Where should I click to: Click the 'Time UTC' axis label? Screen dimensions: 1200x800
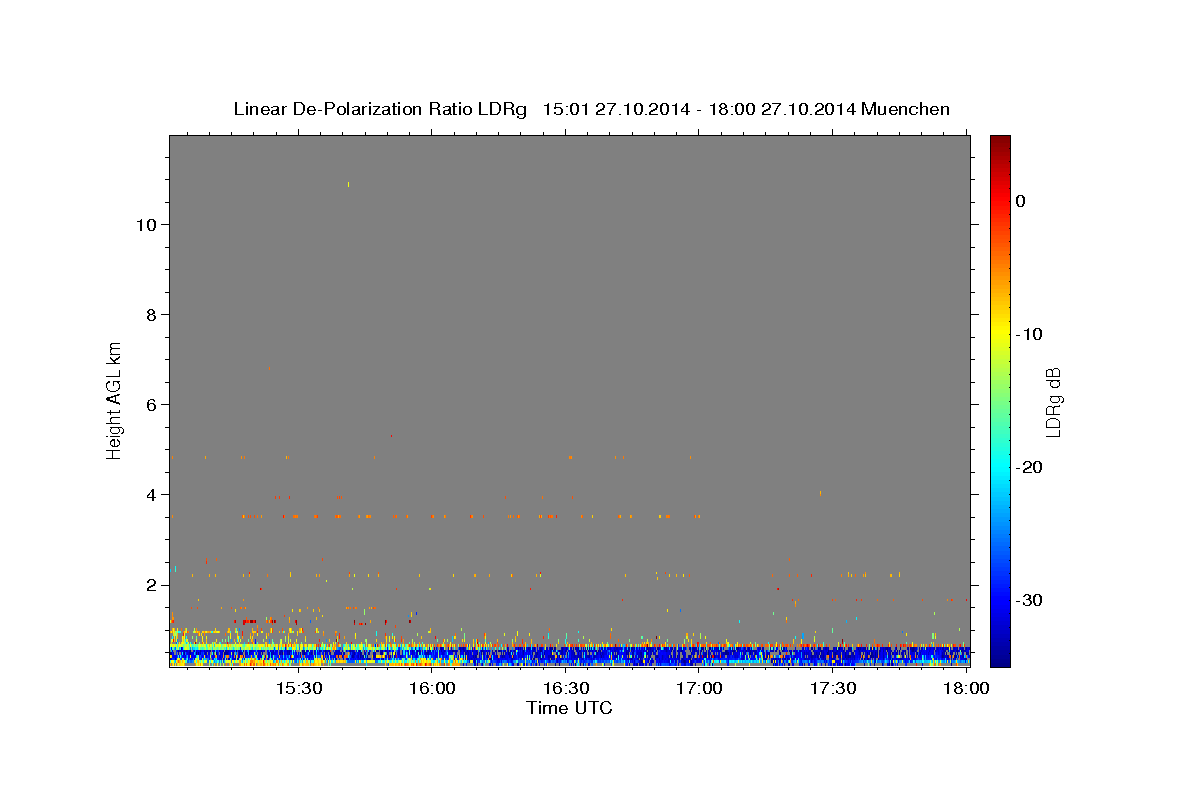pos(569,708)
